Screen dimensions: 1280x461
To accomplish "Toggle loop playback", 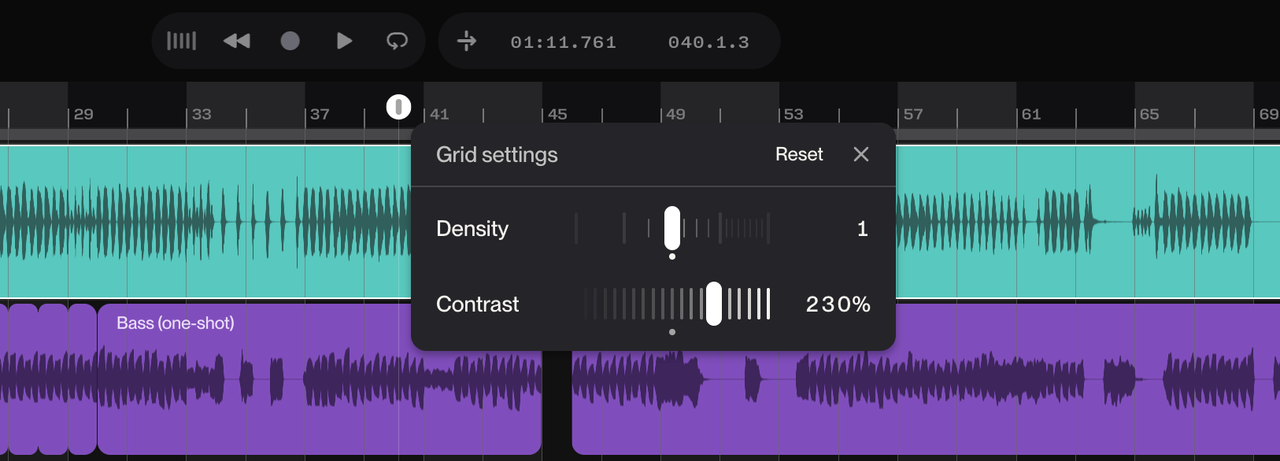I will tap(397, 41).
